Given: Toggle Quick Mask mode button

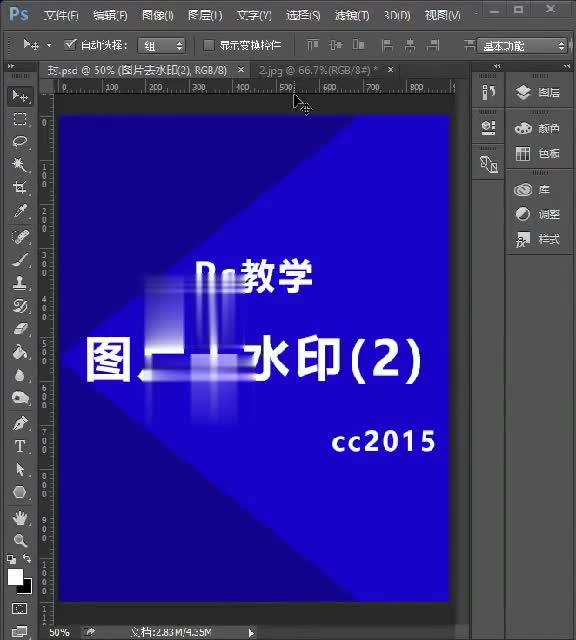Looking at the screenshot, I should point(20,609).
